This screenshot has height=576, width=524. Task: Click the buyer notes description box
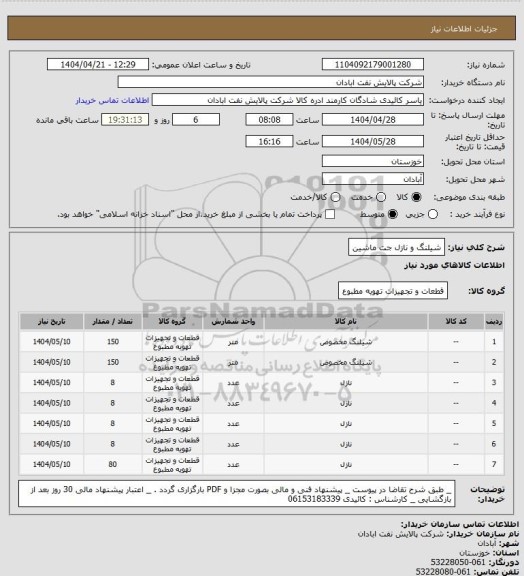coord(237,494)
